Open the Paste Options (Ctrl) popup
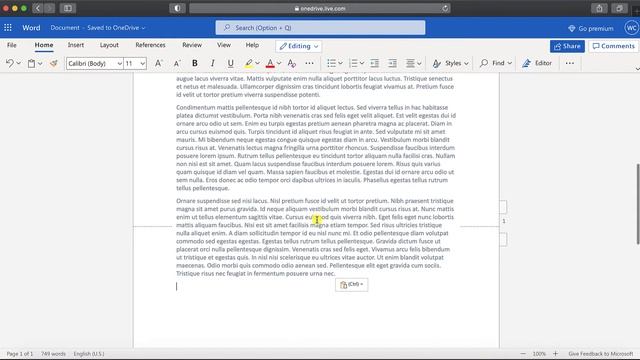The width and height of the screenshot is (640, 360). [x=351, y=284]
